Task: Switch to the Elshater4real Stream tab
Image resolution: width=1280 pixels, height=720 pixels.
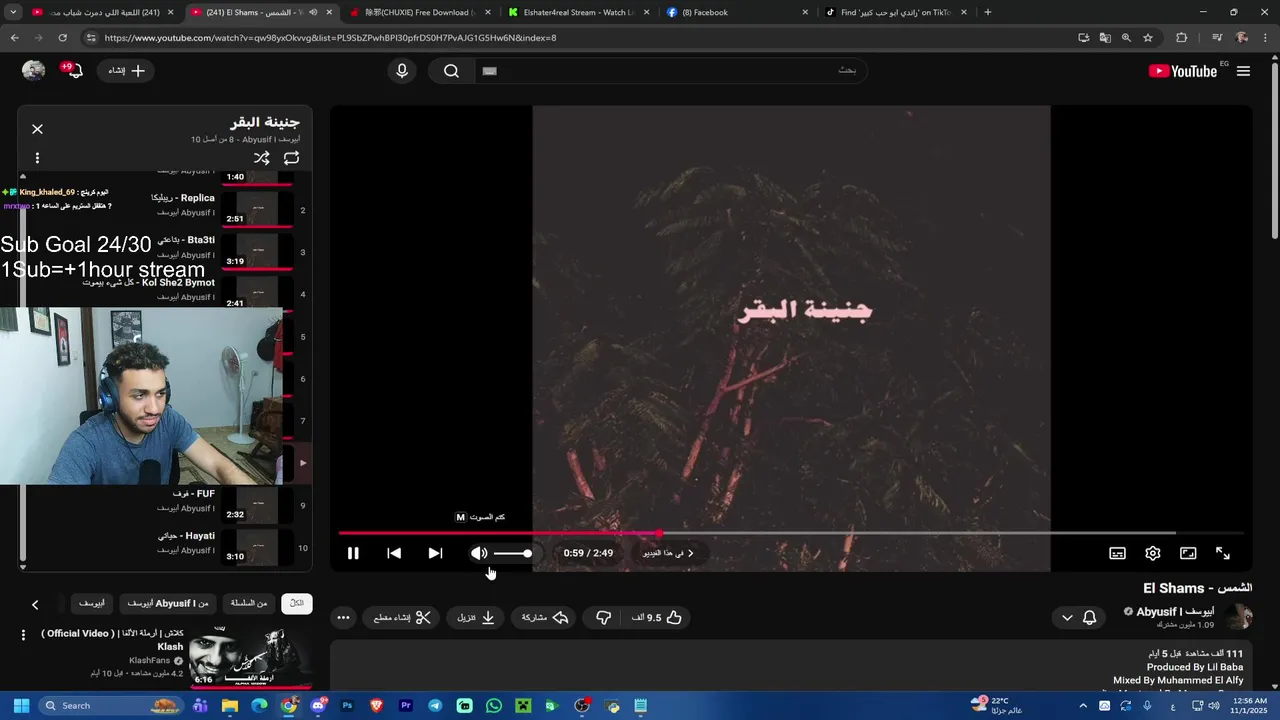Action: [x=577, y=12]
